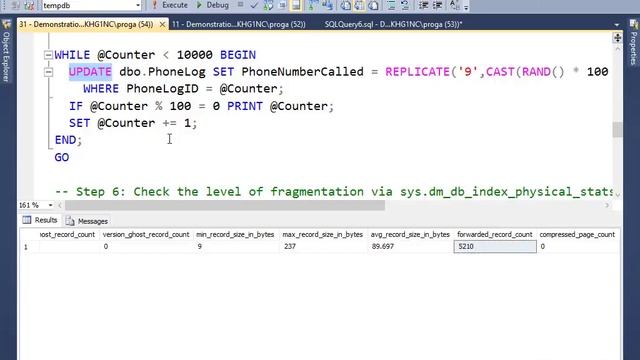This screenshot has height=360, width=640.
Task: Display the estimated execution plan
Action: (x=268, y=5)
